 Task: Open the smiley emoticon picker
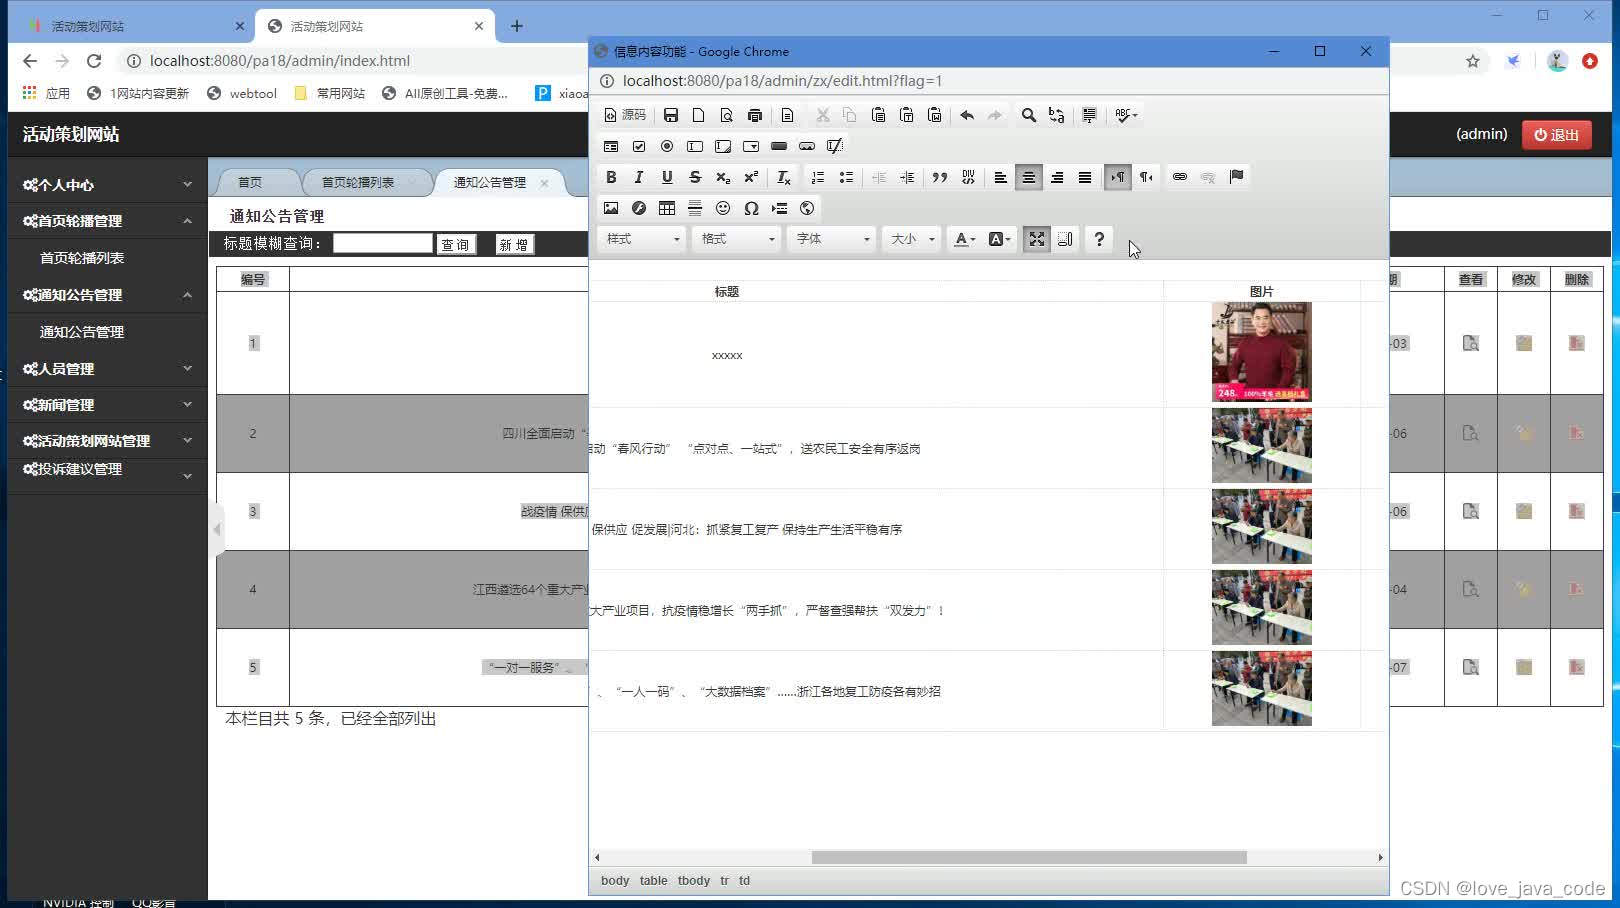(723, 208)
